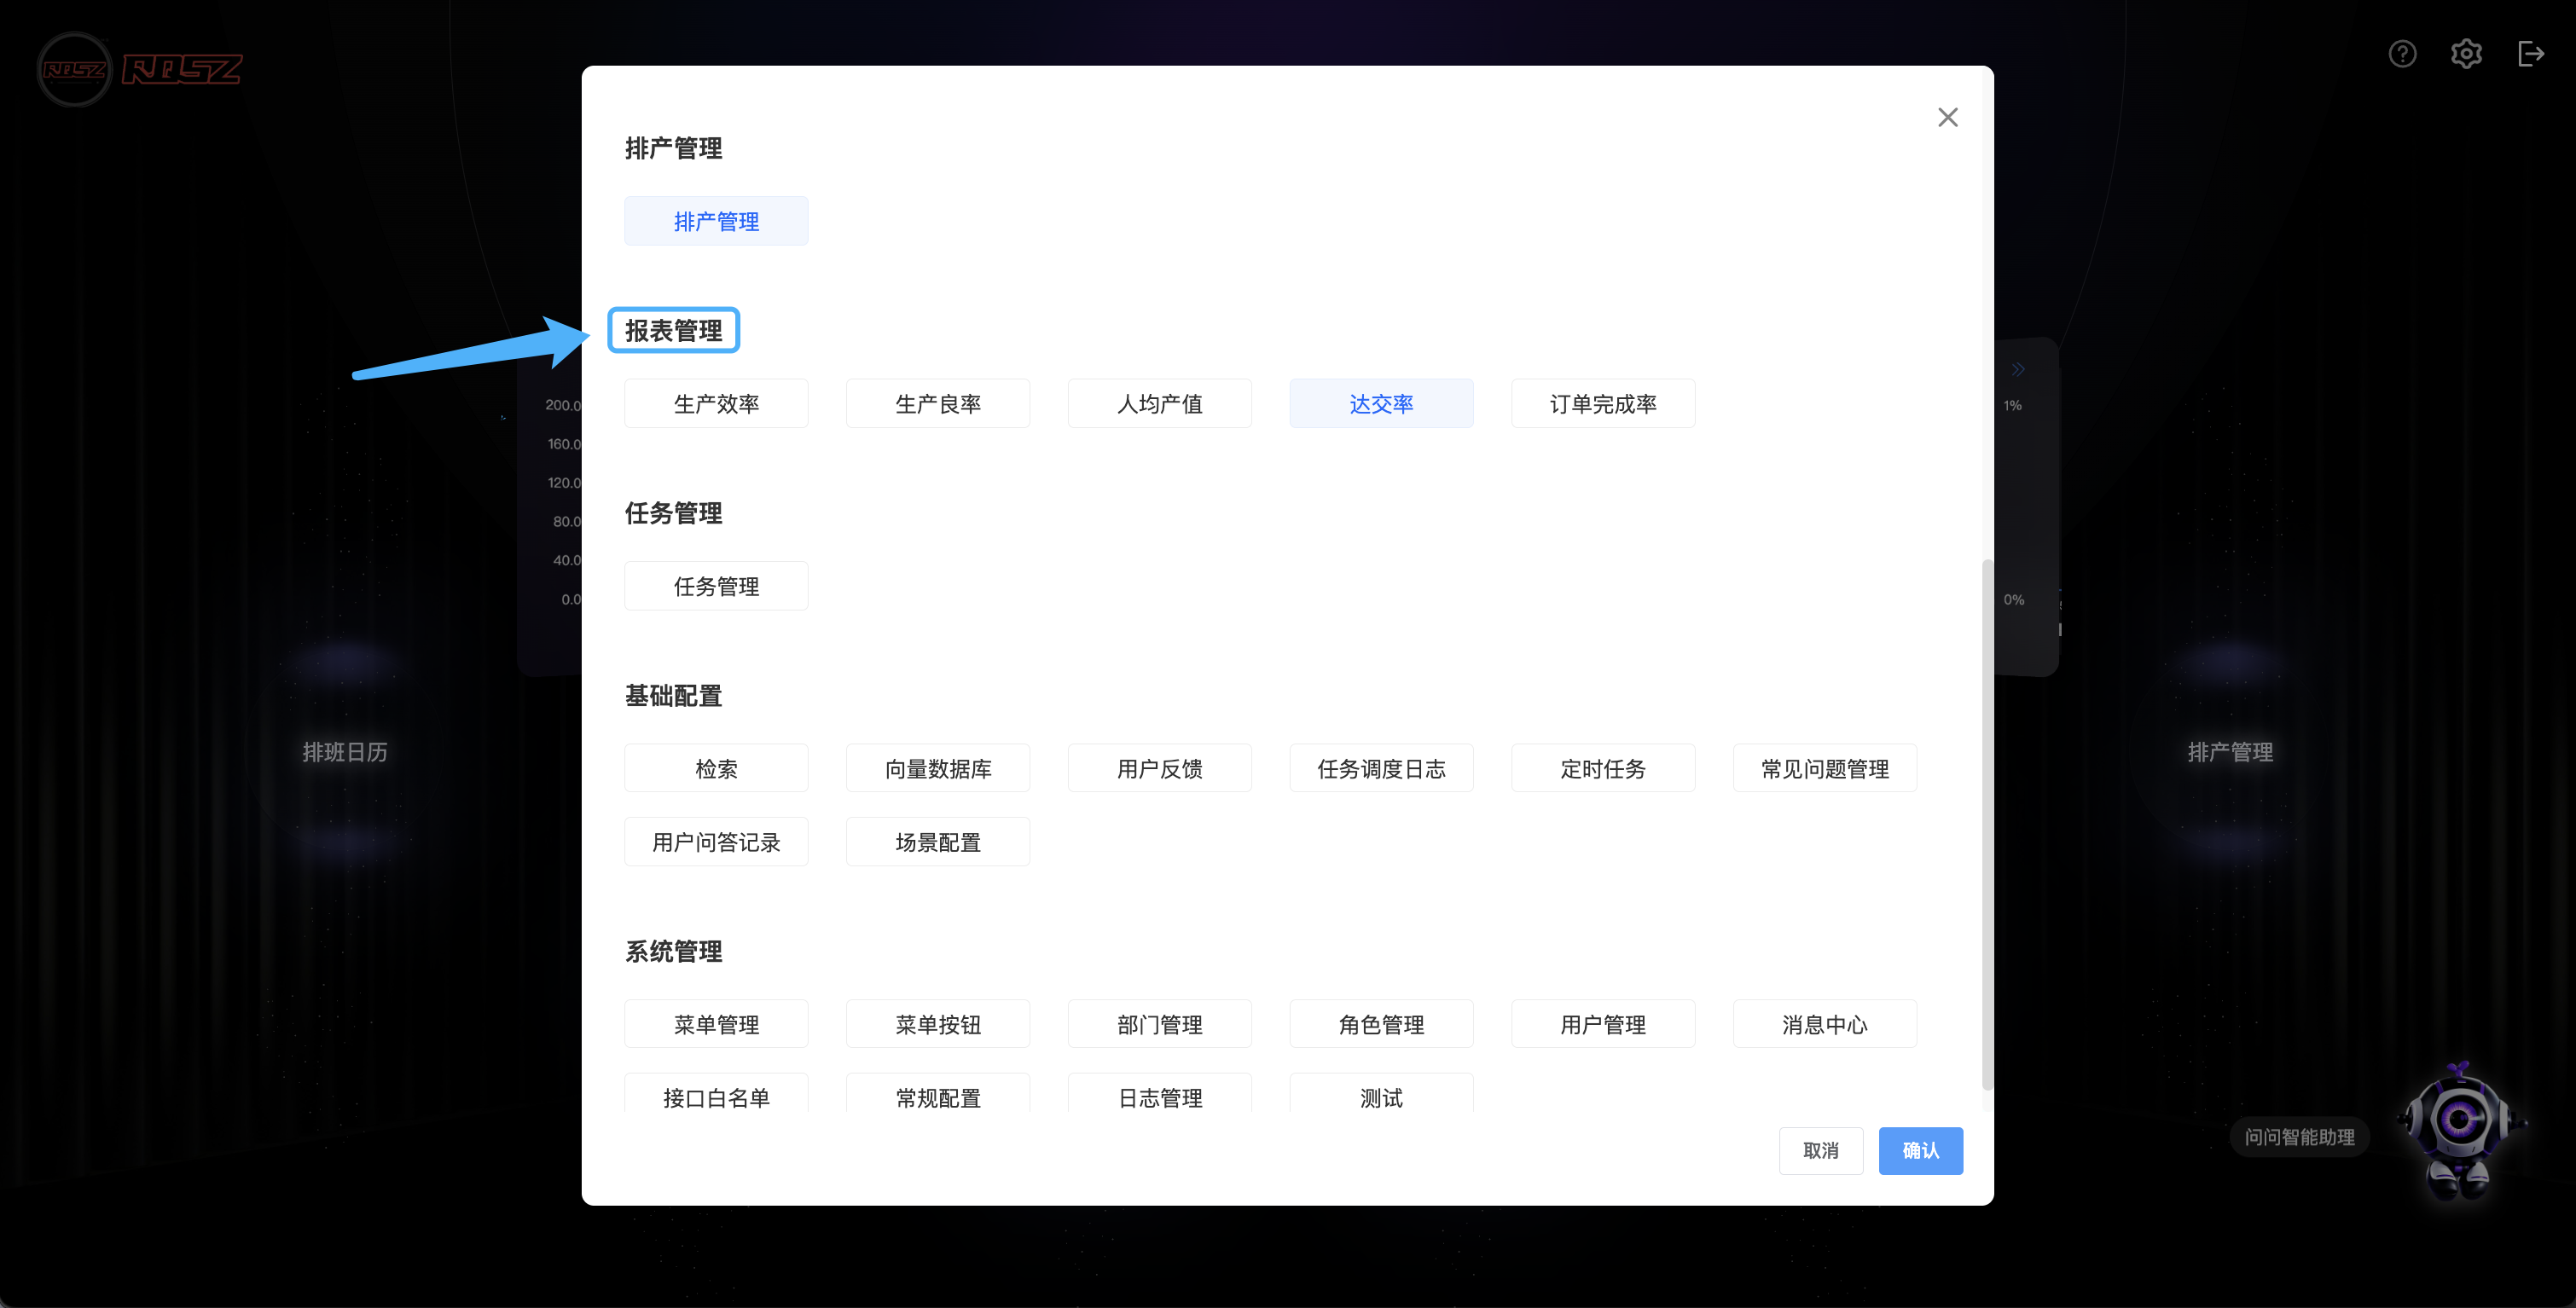Image resolution: width=2576 pixels, height=1308 pixels.
Task: Click the help question mark icon
Action: click(2402, 54)
